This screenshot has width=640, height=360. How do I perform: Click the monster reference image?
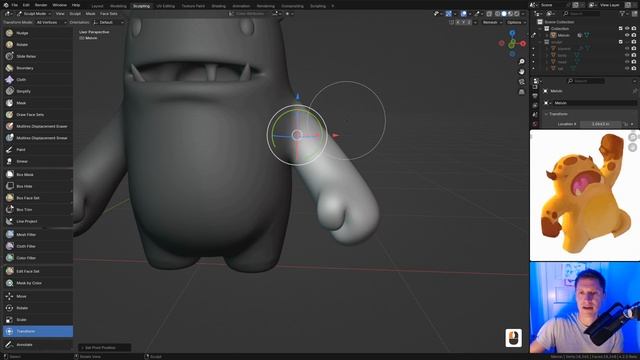click(x=584, y=195)
